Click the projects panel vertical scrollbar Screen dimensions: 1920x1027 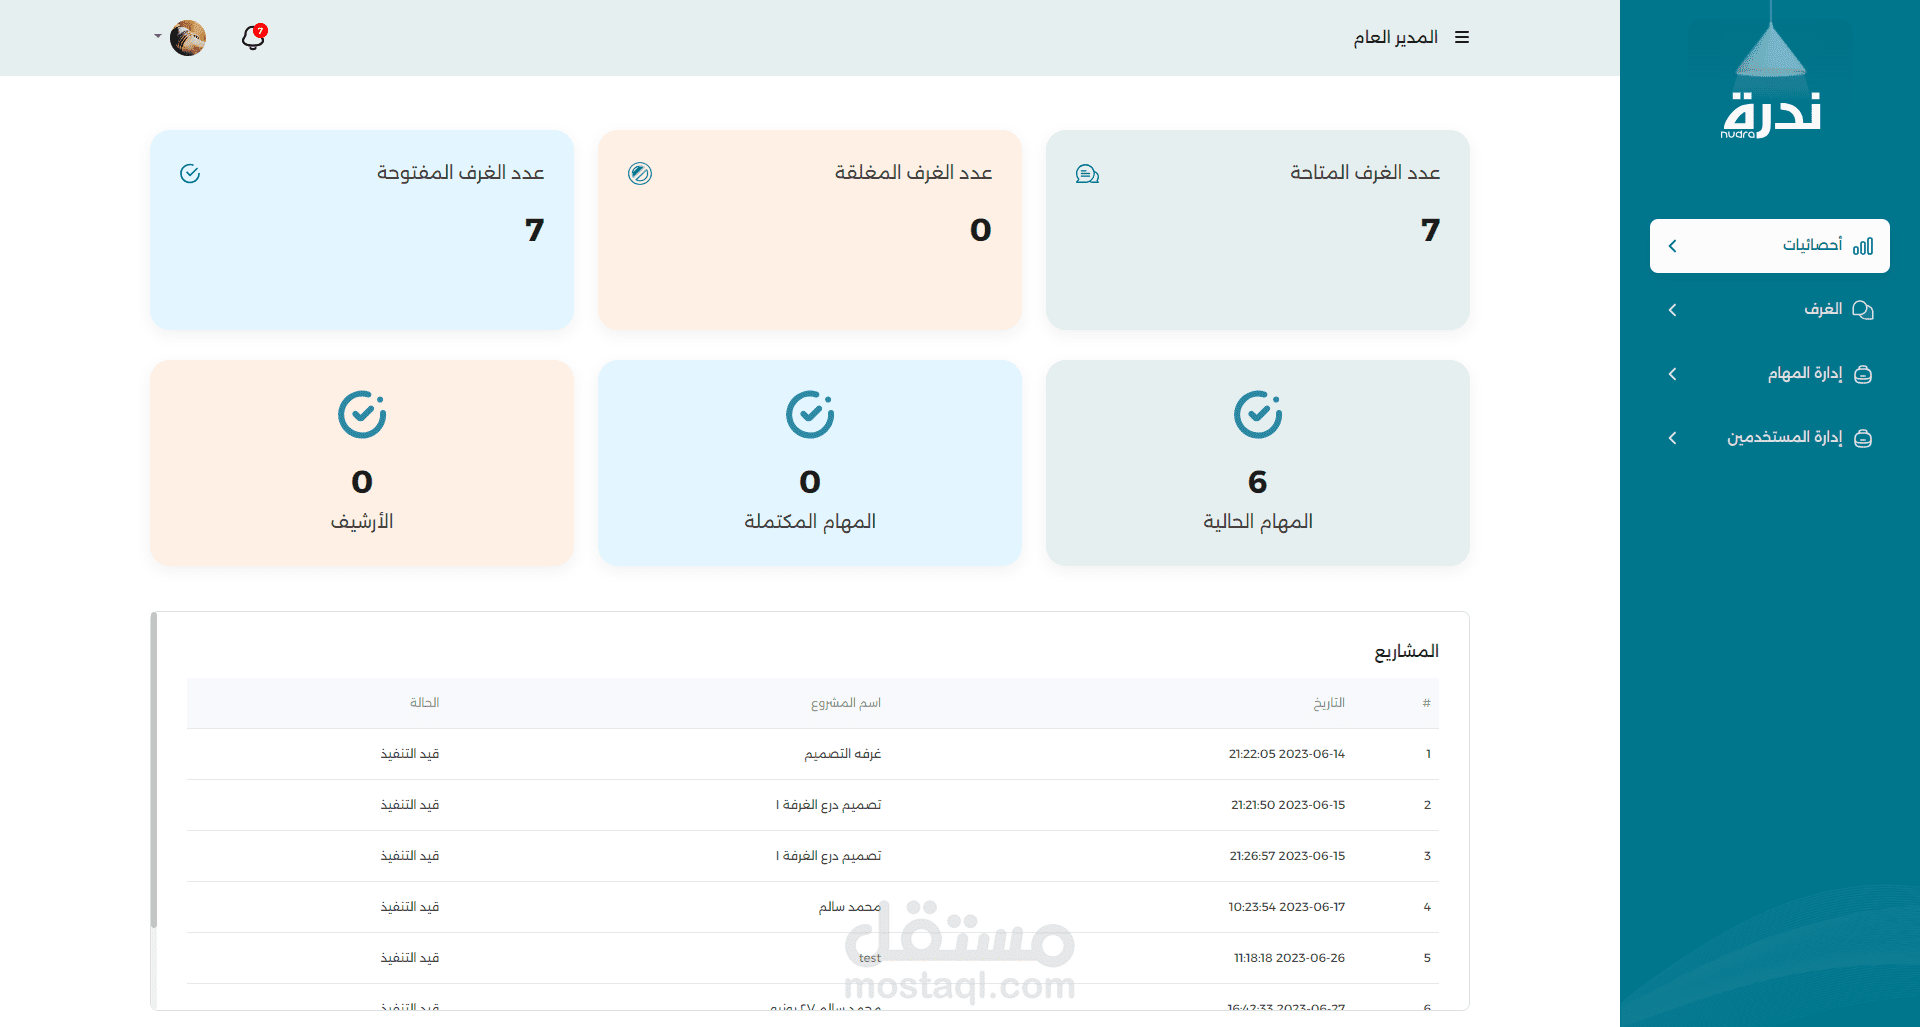[154, 770]
